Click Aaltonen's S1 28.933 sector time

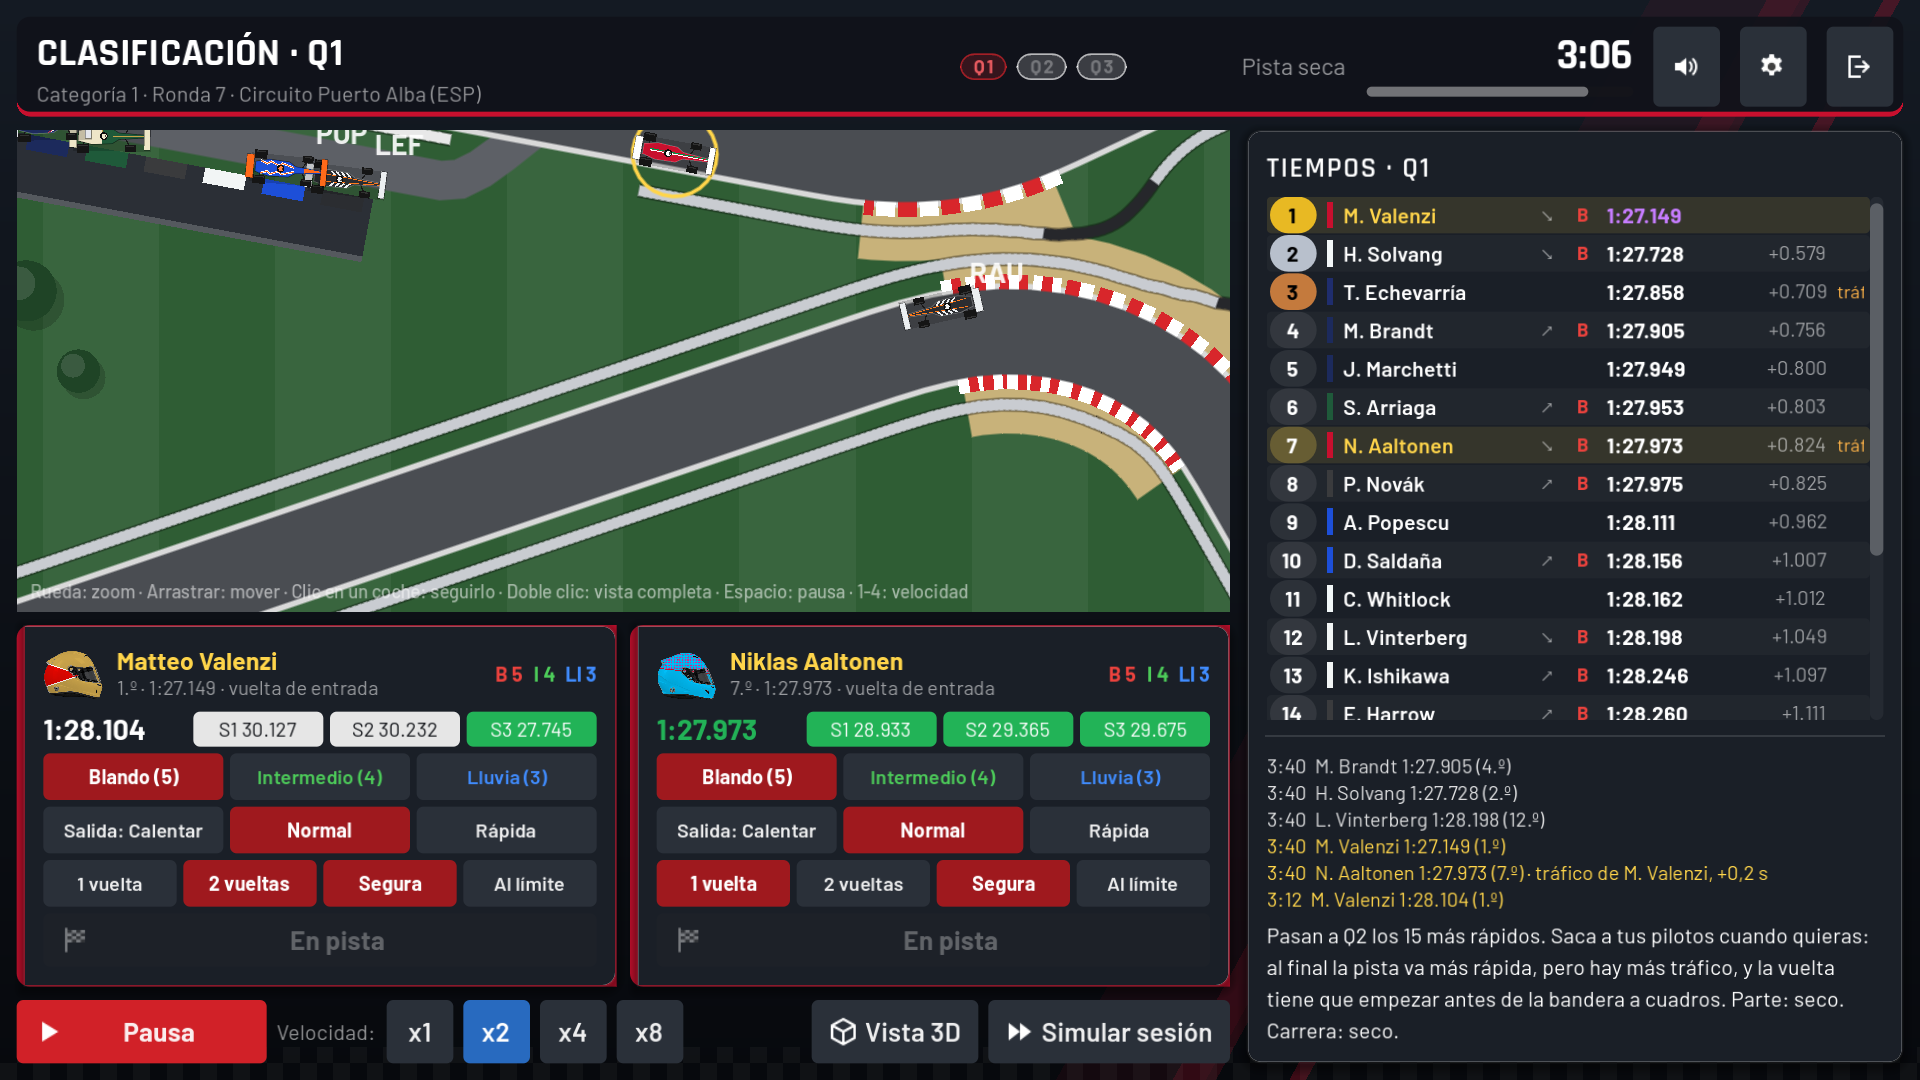pos(871,730)
